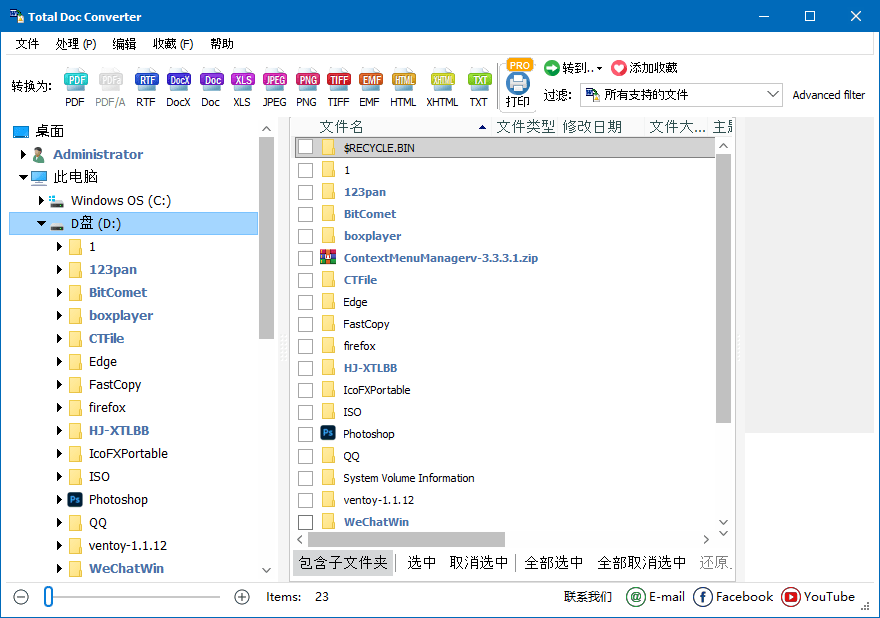Open the 转到 dropdown arrow

click(x=599, y=68)
